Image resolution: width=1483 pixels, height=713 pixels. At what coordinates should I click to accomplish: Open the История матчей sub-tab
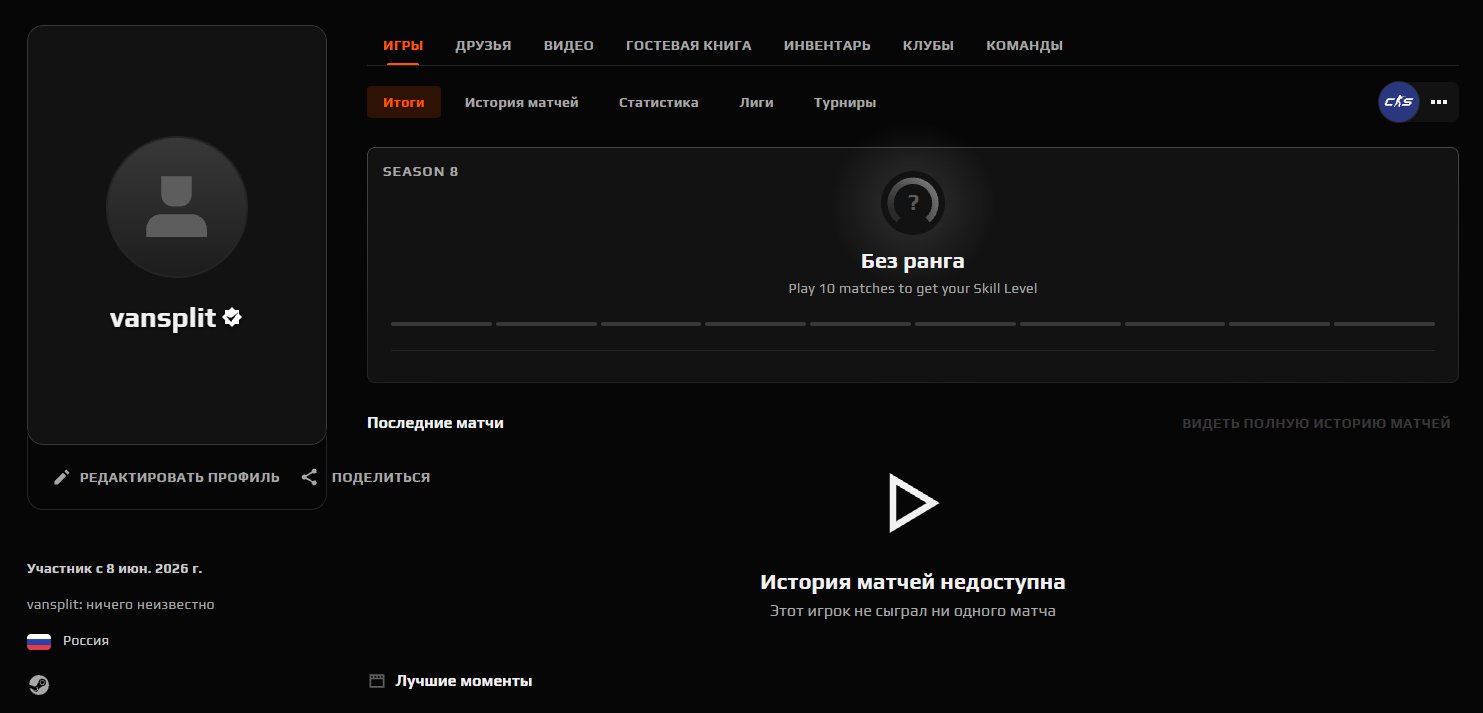(521, 102)
